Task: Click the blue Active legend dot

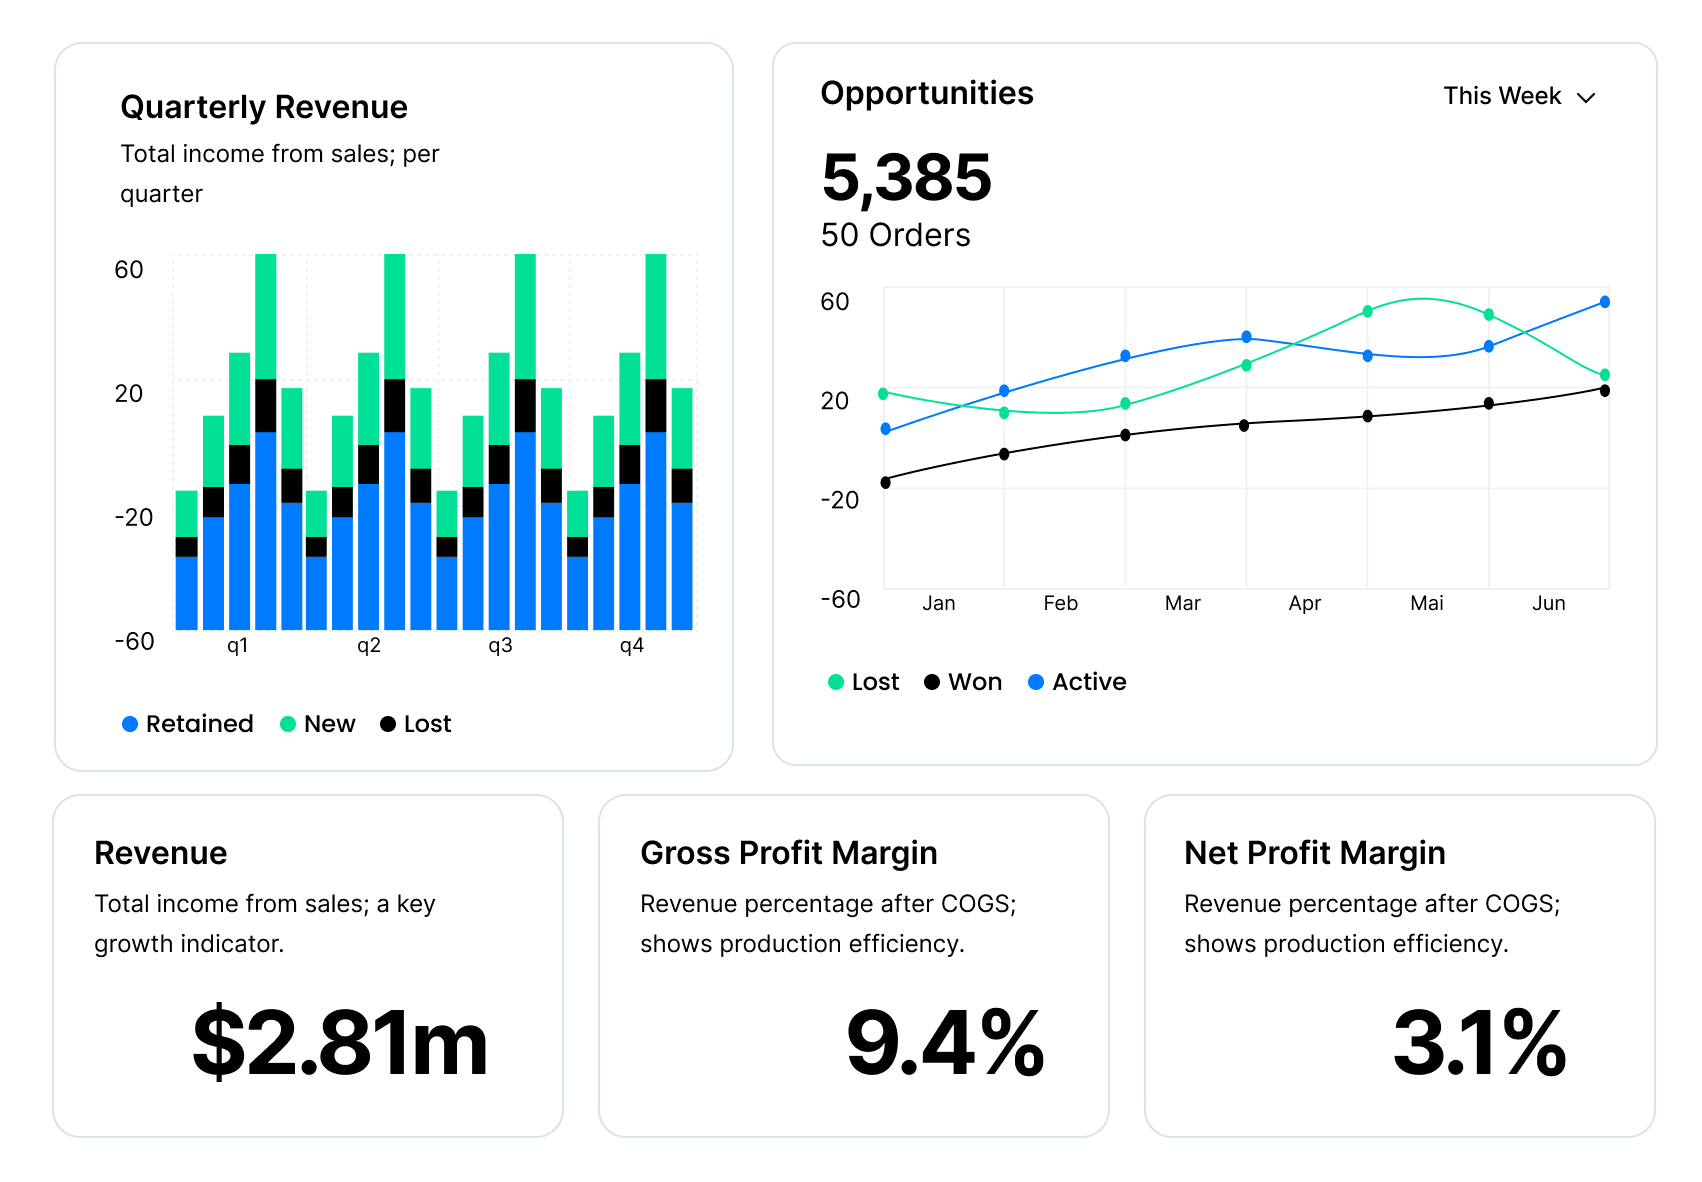Action: (1036, 682)
